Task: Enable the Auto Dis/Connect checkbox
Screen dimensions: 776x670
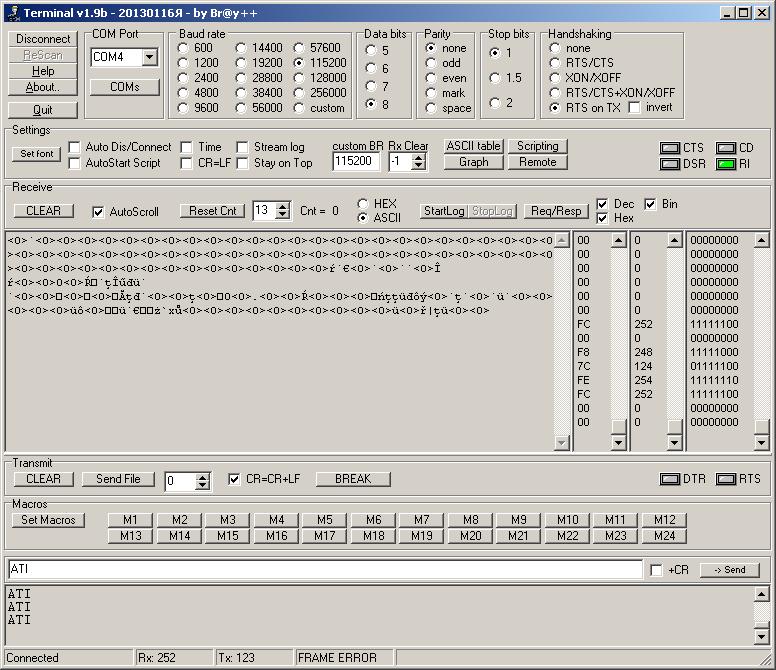Action: 75,147
